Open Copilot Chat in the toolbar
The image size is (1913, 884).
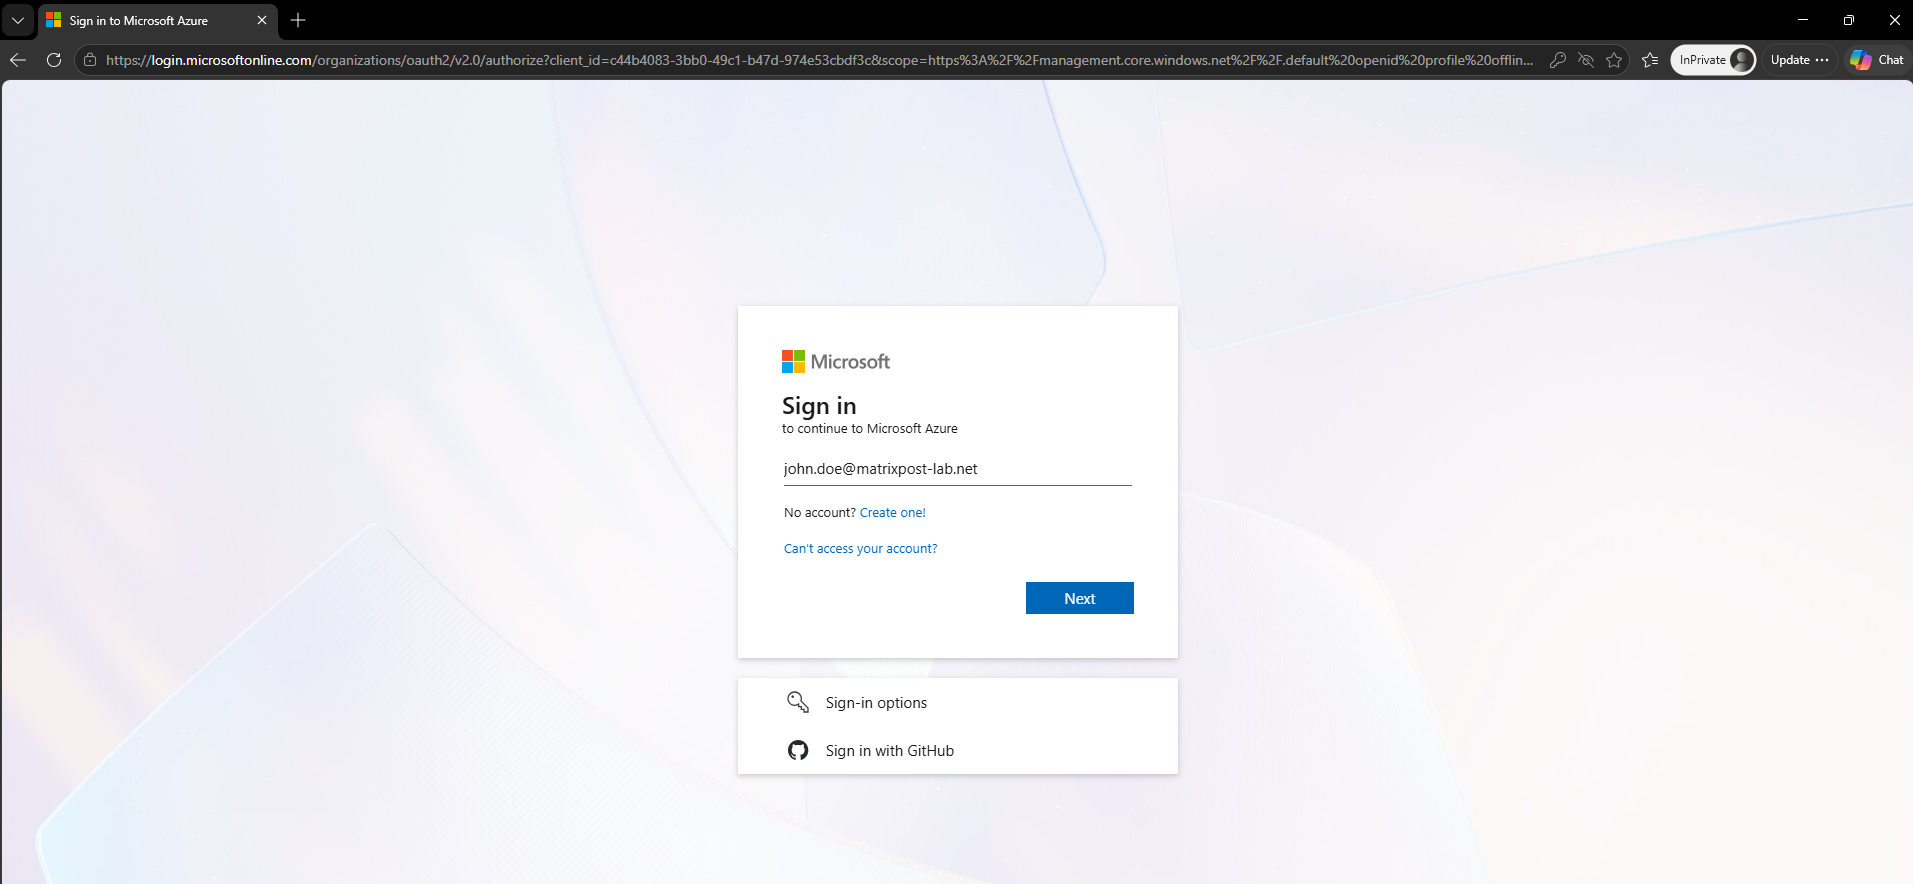pos(1877,60)
